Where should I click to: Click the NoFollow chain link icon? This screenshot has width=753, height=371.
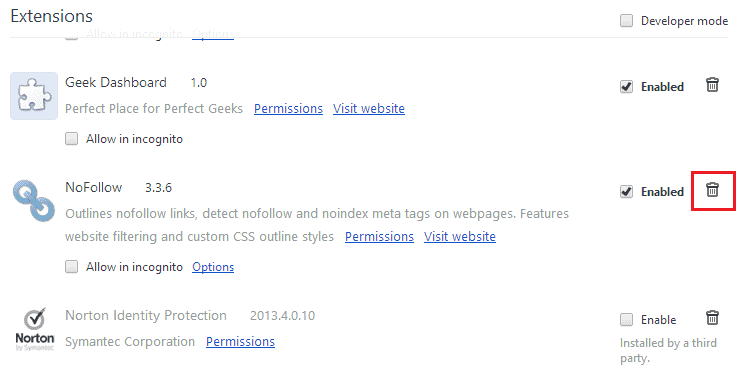(34, 201)
